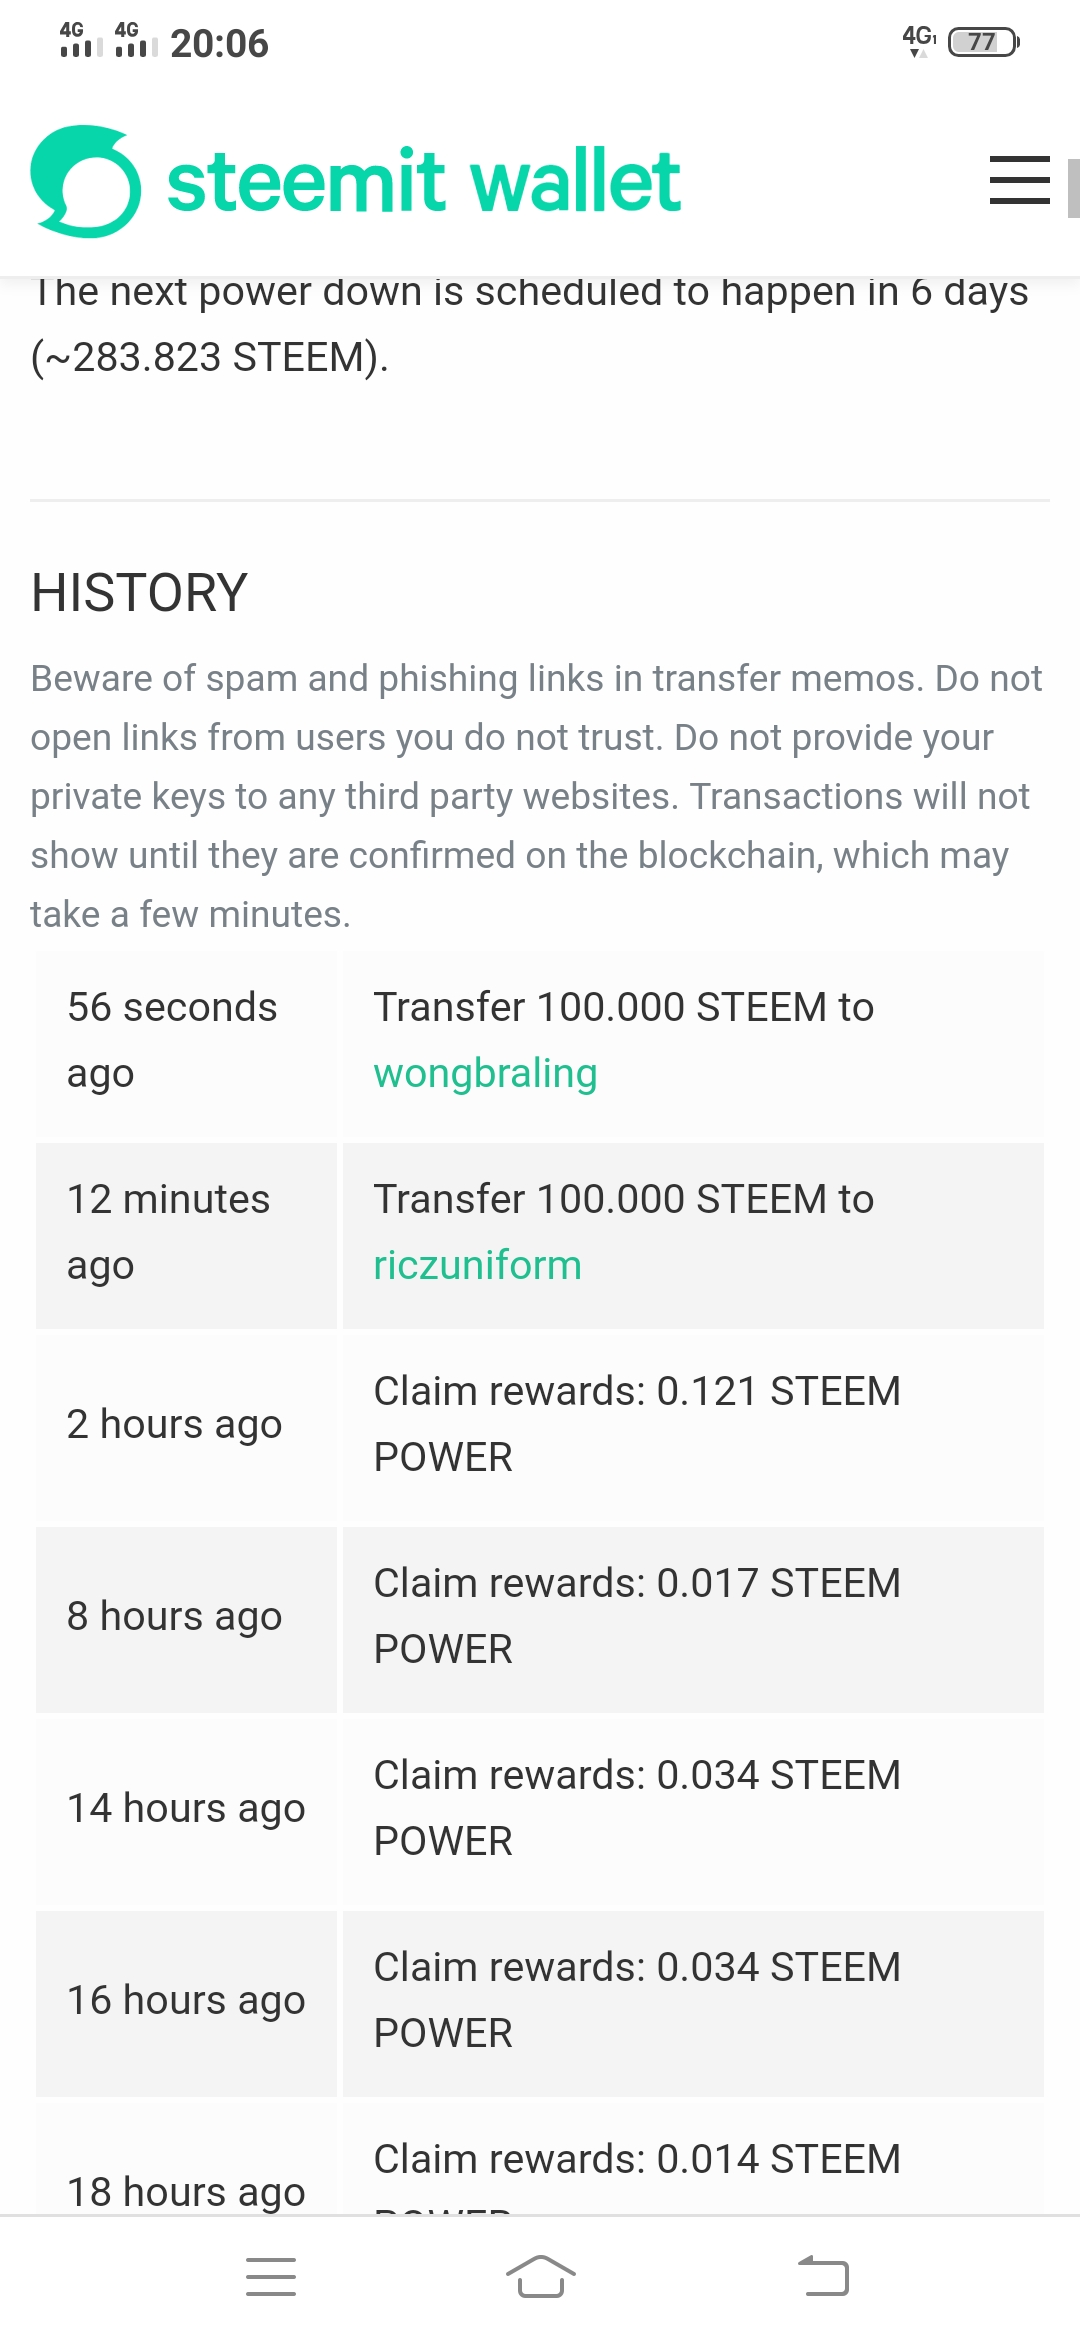Viewport: 1080px width, 2340px height.
Task: Click the page scrollbar on right edge
Action: 1074,187
